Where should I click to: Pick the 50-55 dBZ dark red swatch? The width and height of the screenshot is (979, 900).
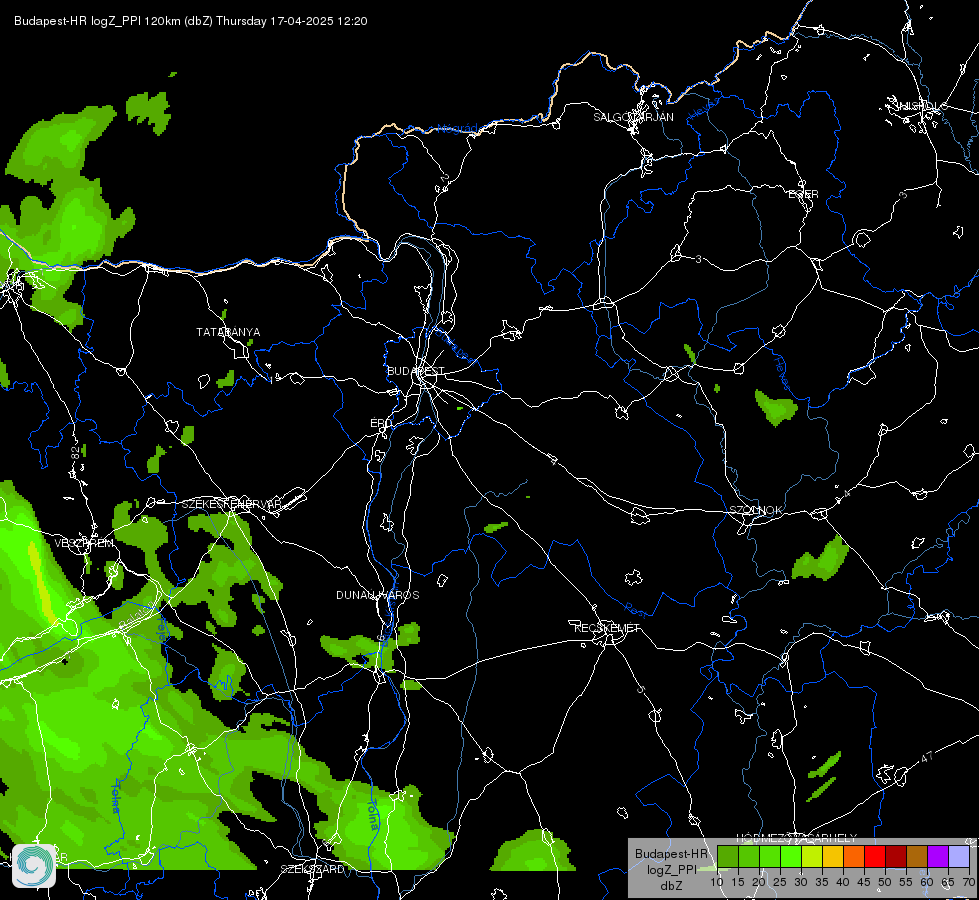click(x=896, y=857)
